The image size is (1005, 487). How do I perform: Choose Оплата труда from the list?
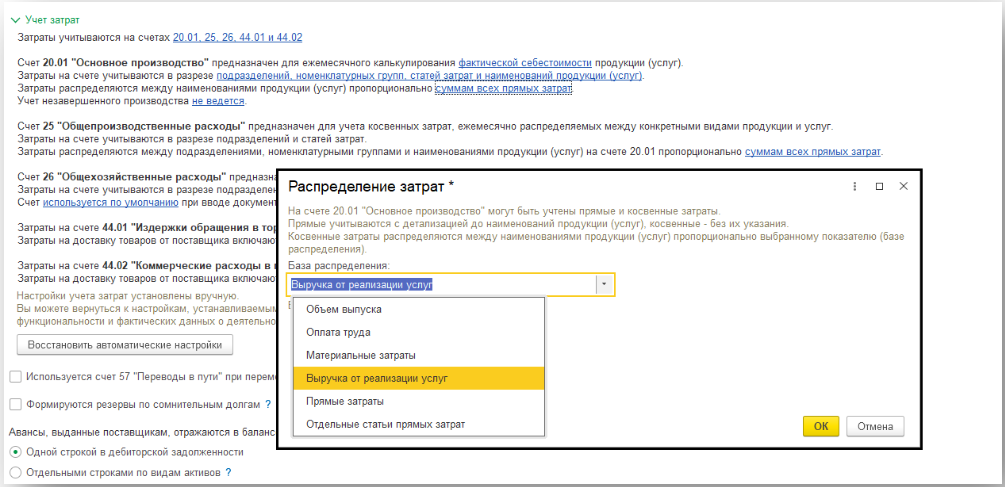(338, 332)
